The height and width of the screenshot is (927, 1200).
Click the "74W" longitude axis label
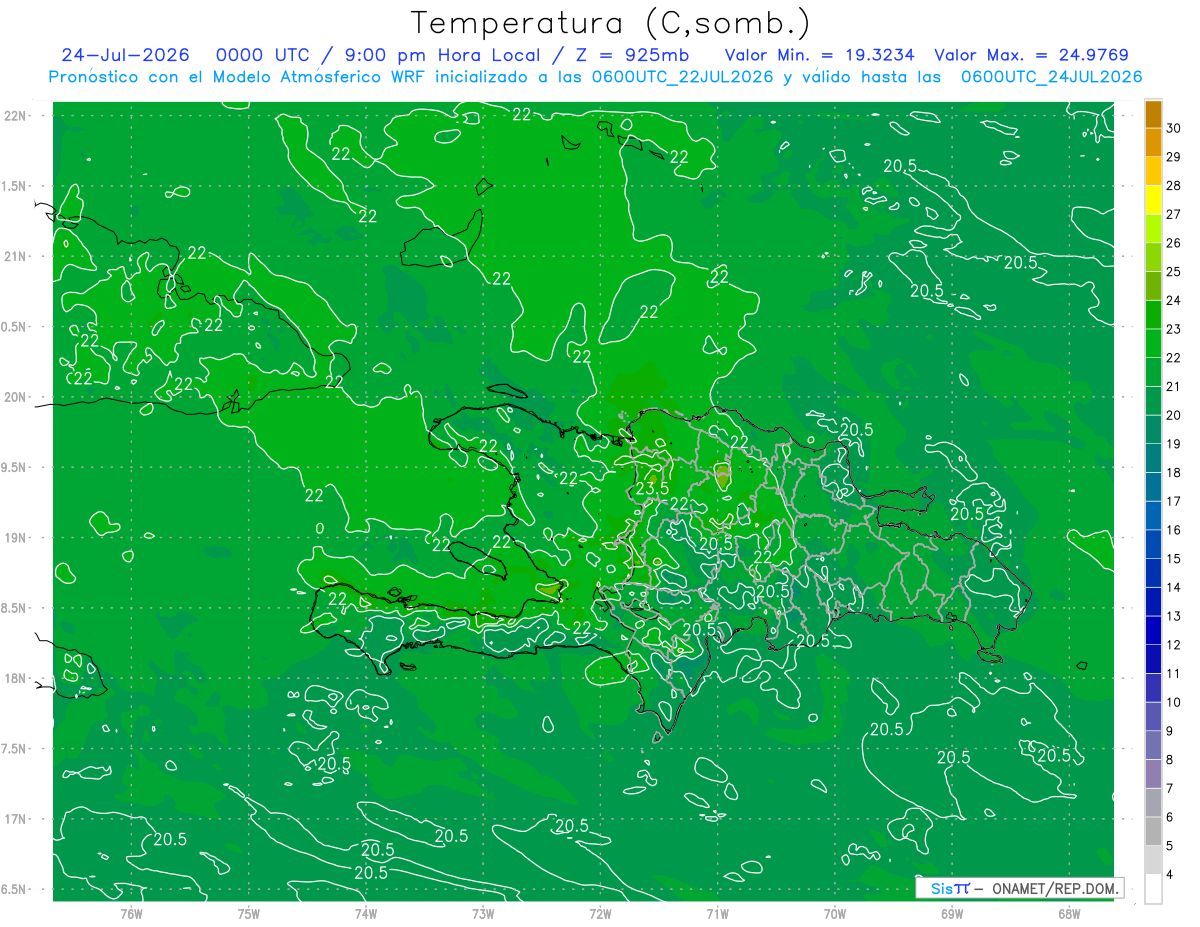(x=366, y=914)
